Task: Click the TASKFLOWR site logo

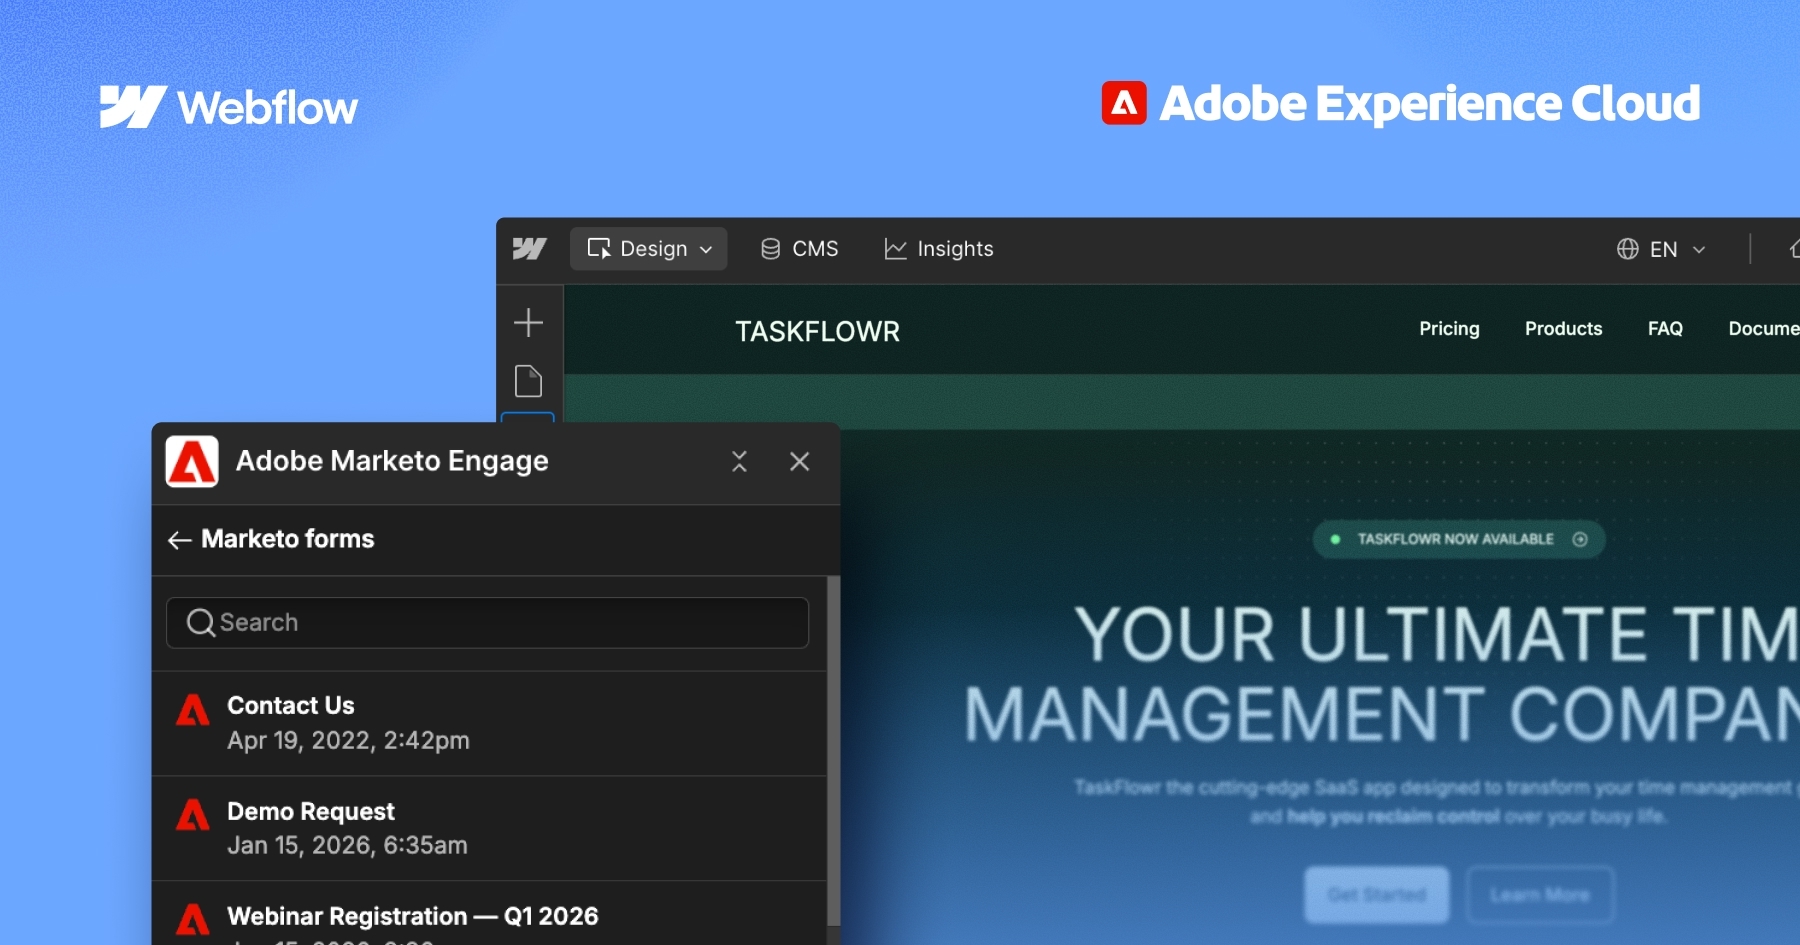Action: pyautogui.click(x=817, y=331)
